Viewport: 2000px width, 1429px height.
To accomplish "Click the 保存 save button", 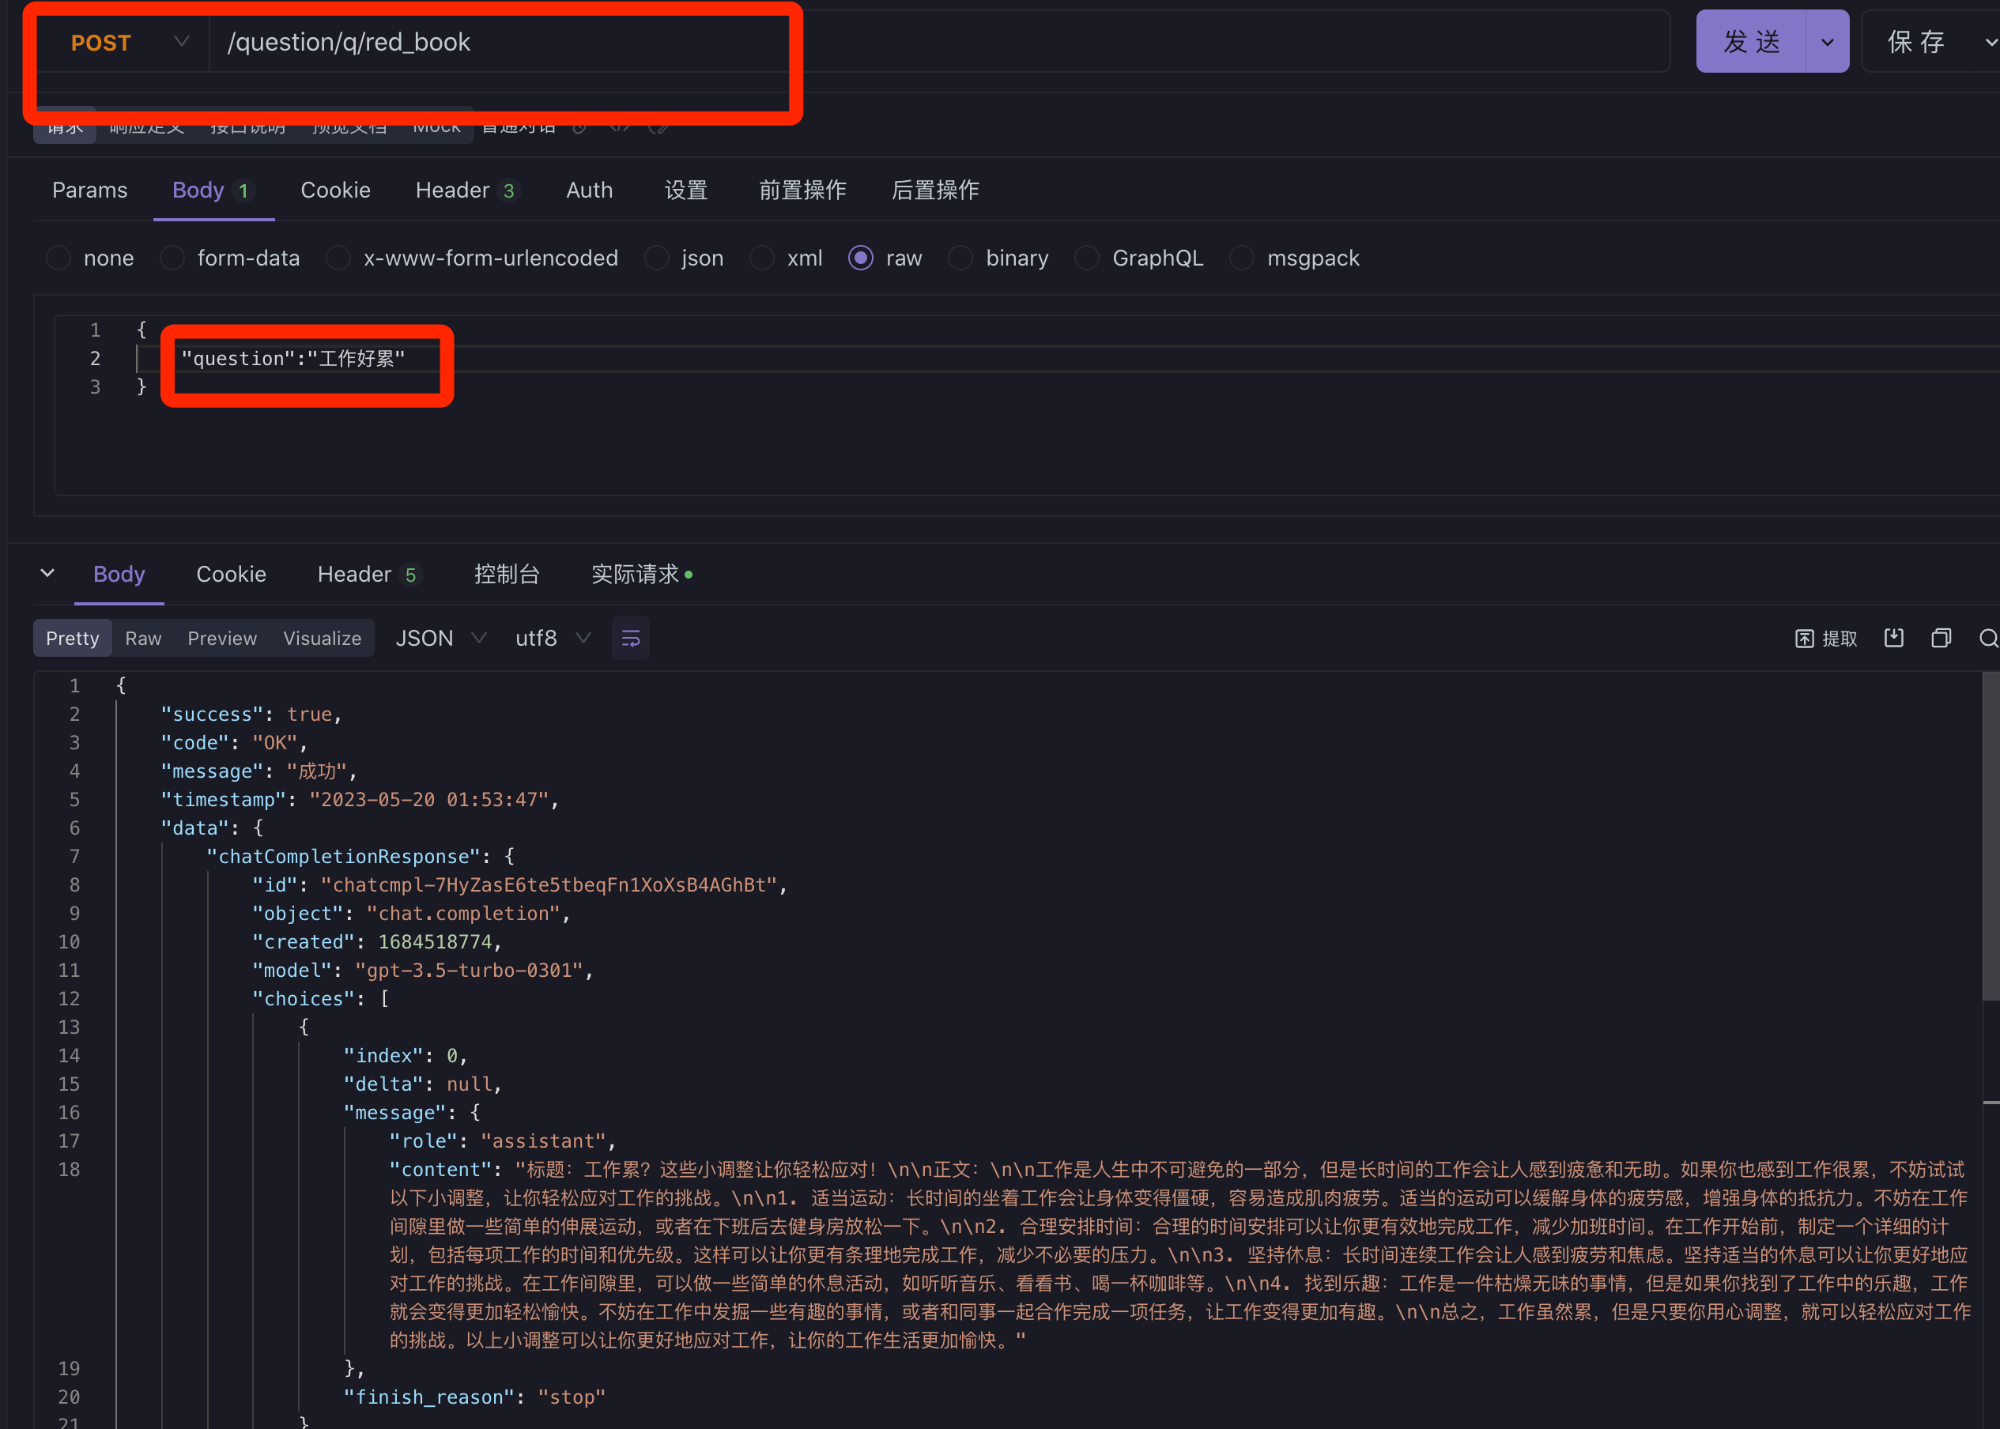I will point(1916,42).
